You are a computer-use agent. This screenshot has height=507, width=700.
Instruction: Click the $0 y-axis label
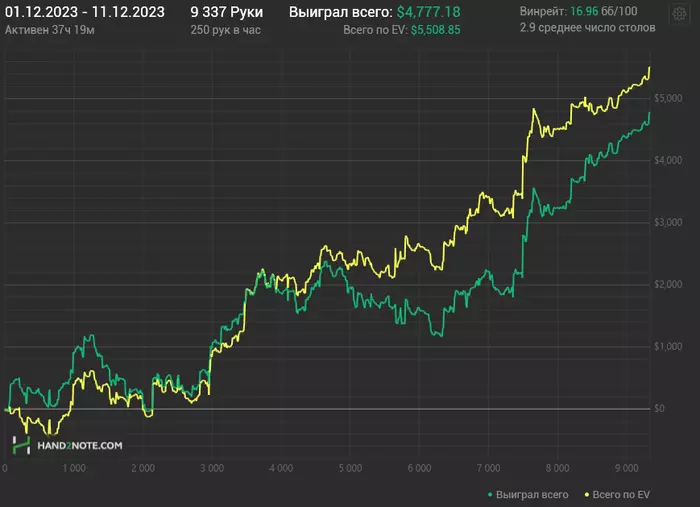[659, 408]
